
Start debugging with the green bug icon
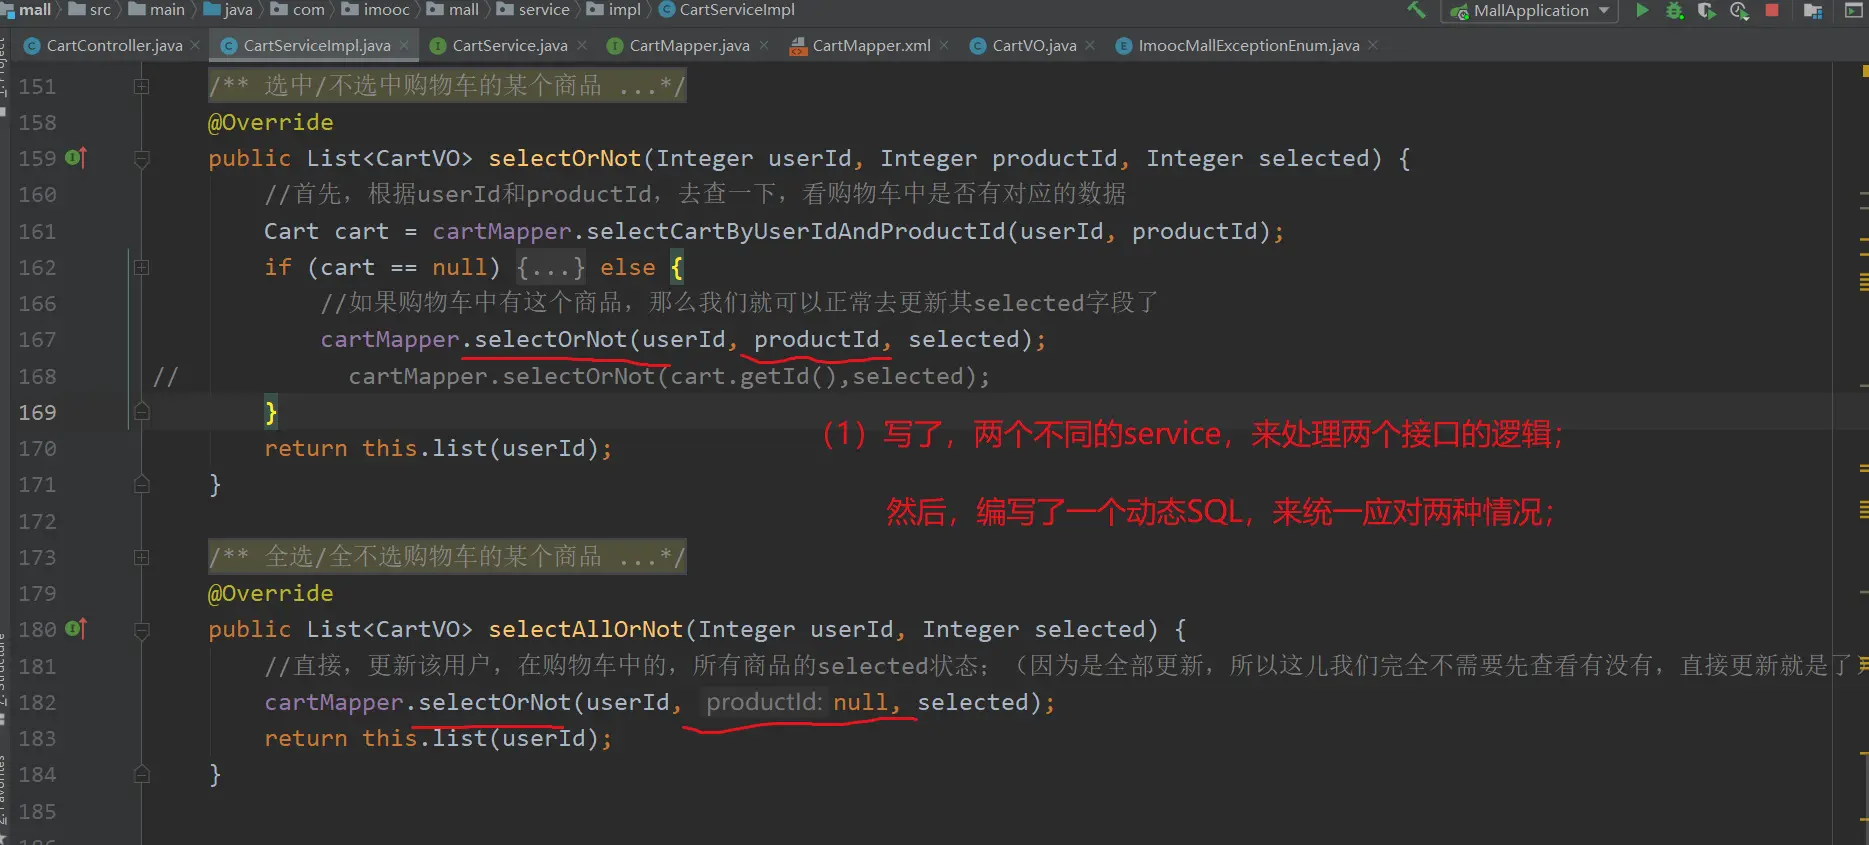[x=1674, y=10]
